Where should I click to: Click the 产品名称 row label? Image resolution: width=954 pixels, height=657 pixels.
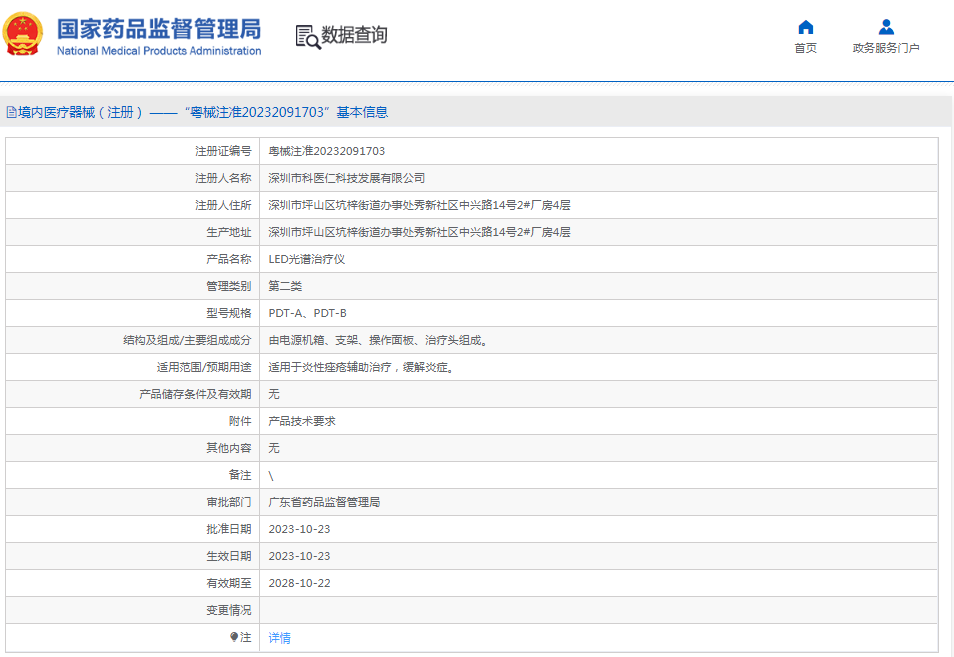(228, 259)
